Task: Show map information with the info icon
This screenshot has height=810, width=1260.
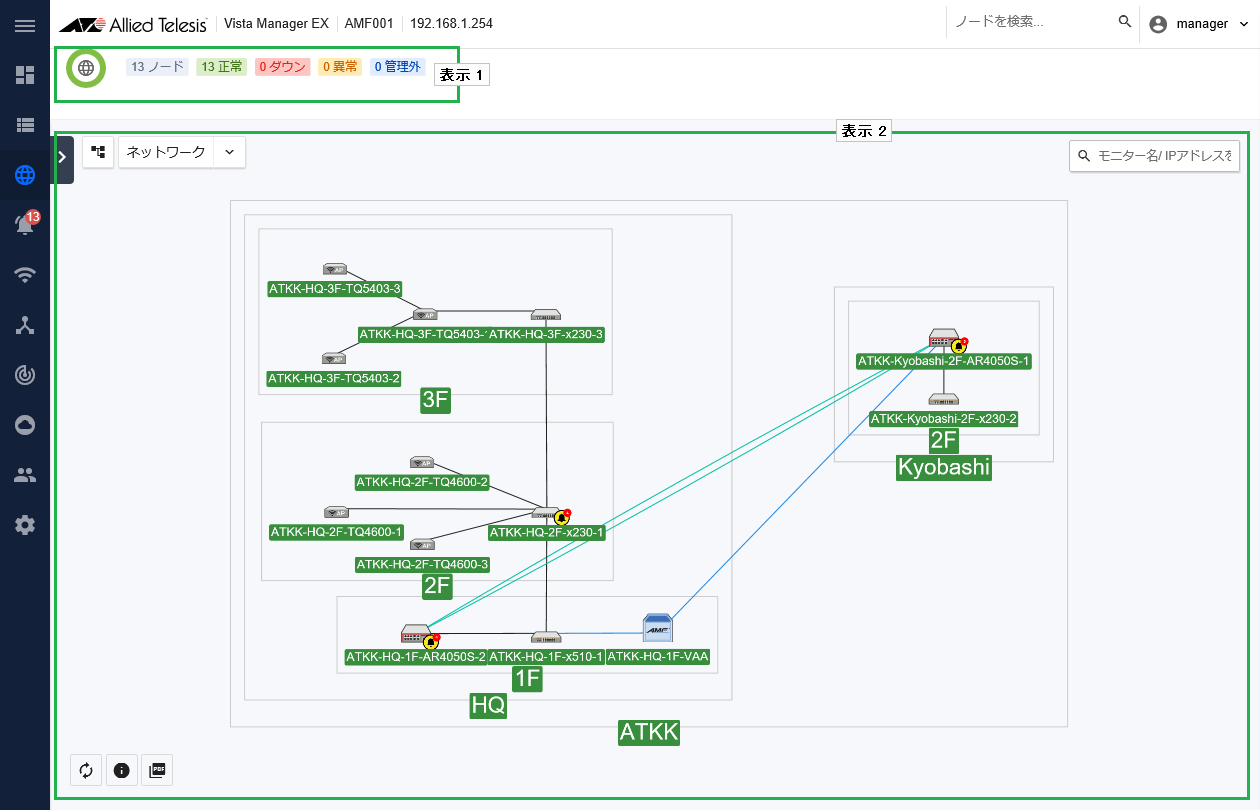Action: (x=122, y=770)
